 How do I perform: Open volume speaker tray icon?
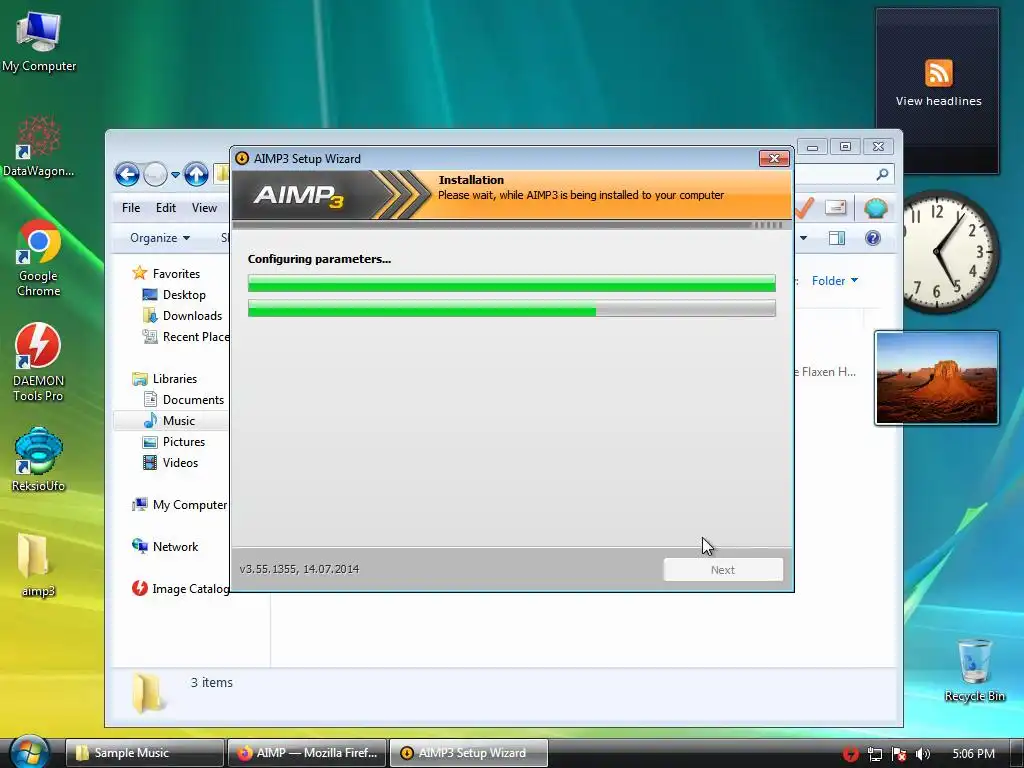(923, 754)
